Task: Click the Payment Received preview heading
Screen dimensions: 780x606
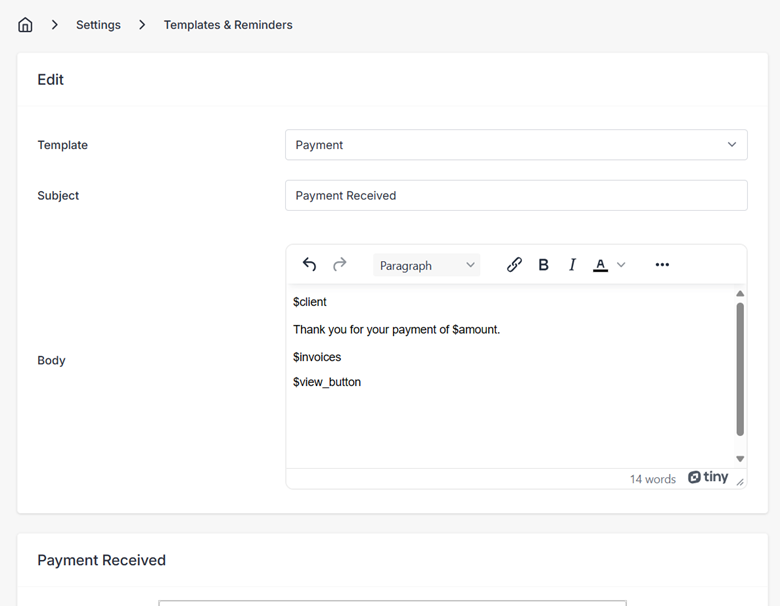Action: pos(101,560)
